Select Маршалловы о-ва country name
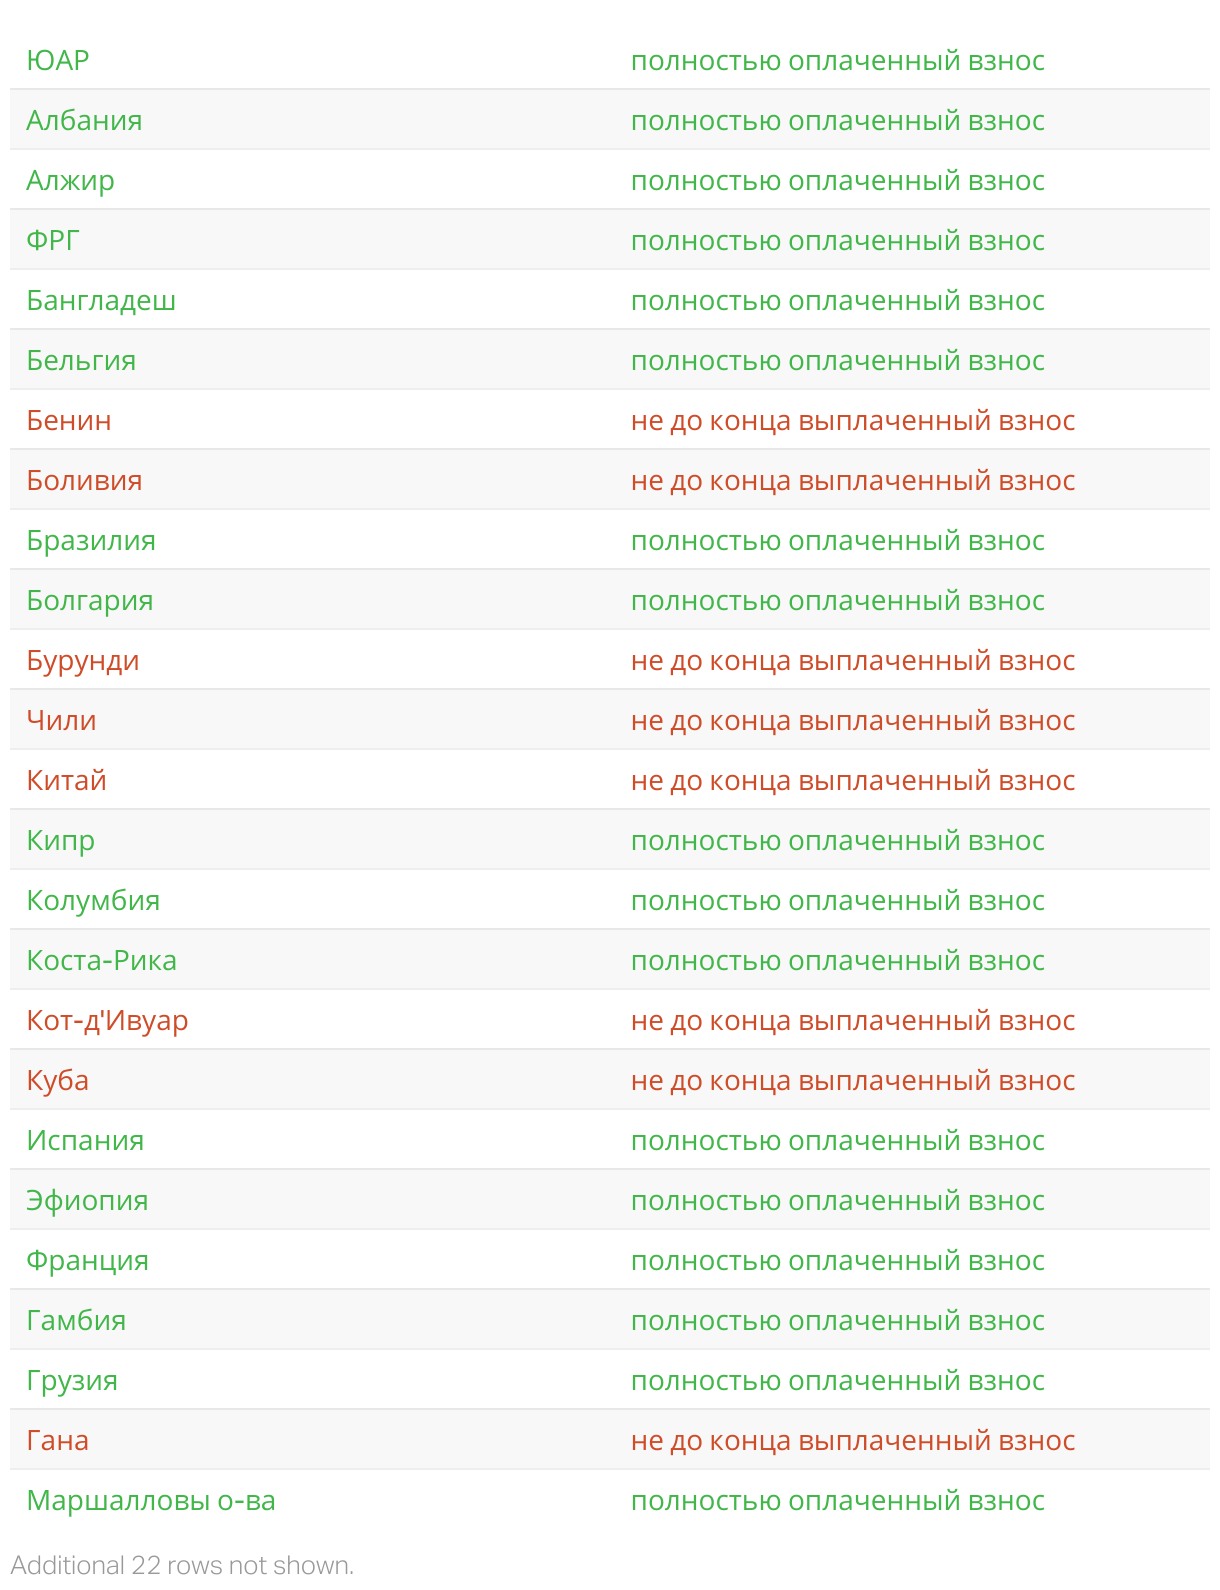This screenshot has height=1590, width=1220. point(151,1501)
